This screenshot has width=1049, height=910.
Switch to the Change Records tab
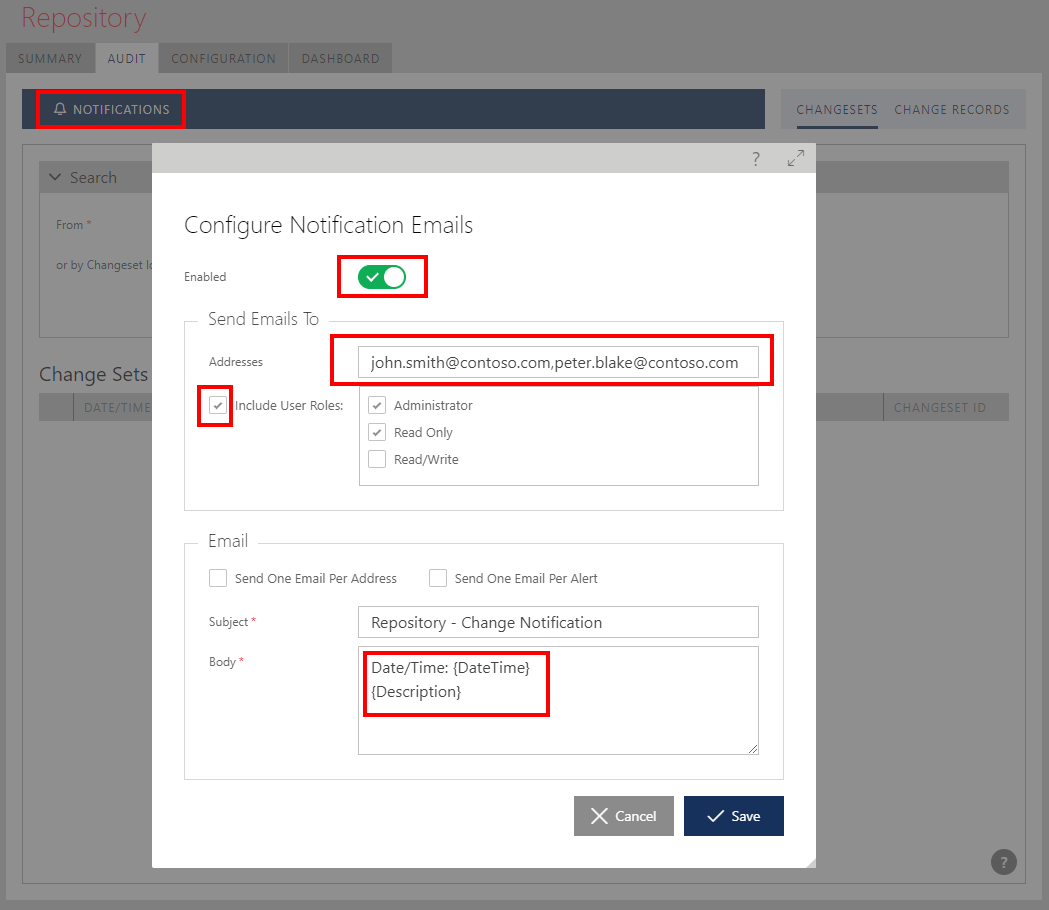pyautogui.click(x=951, y=110)
